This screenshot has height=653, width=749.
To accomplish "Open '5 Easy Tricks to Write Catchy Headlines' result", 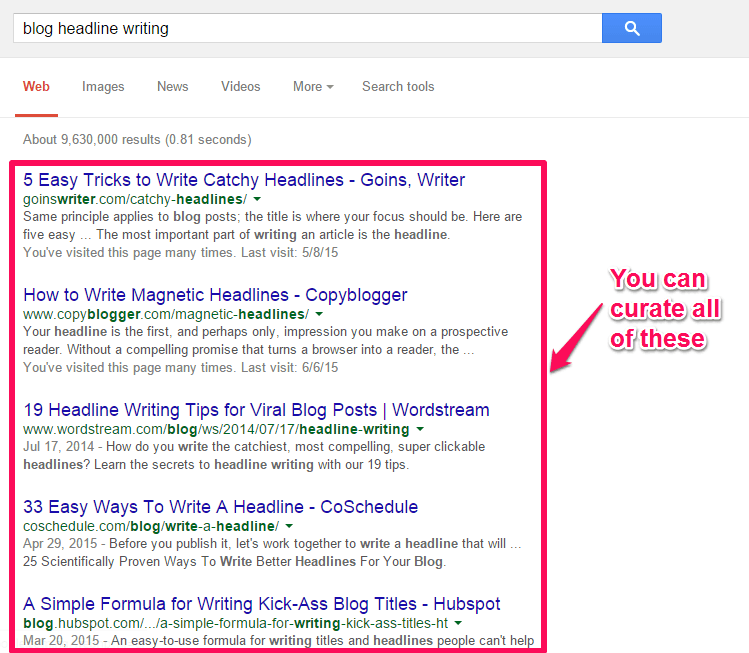I will (x=244, y=180).
